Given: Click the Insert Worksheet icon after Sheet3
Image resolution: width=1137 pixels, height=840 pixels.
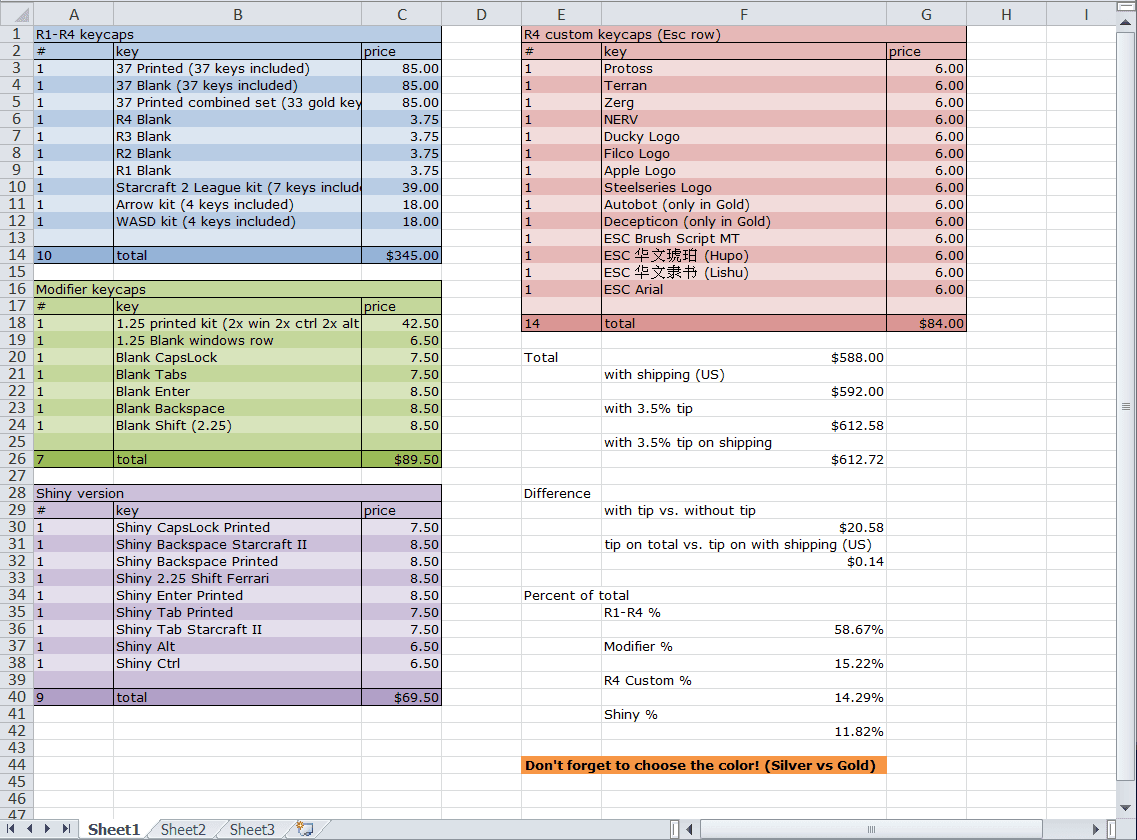Looking at the screenshot, I should click(x=305, y=829).
